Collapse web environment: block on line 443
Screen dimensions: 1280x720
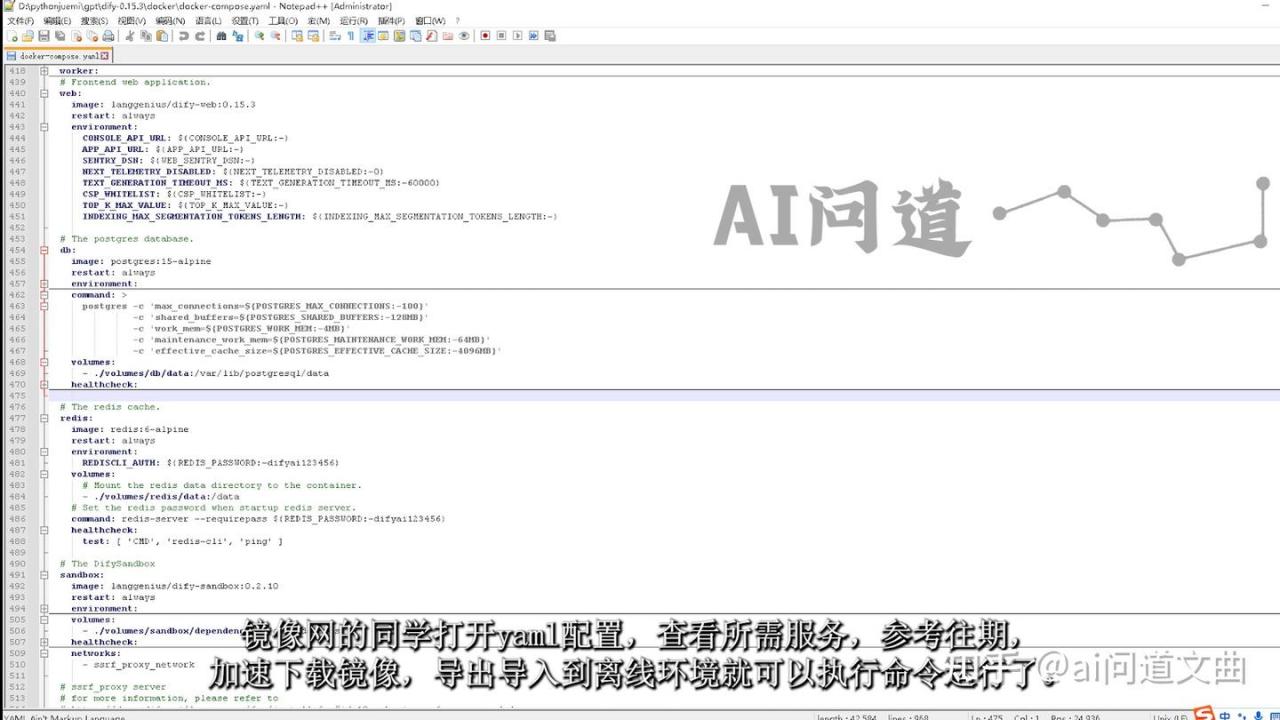(44, 127)
